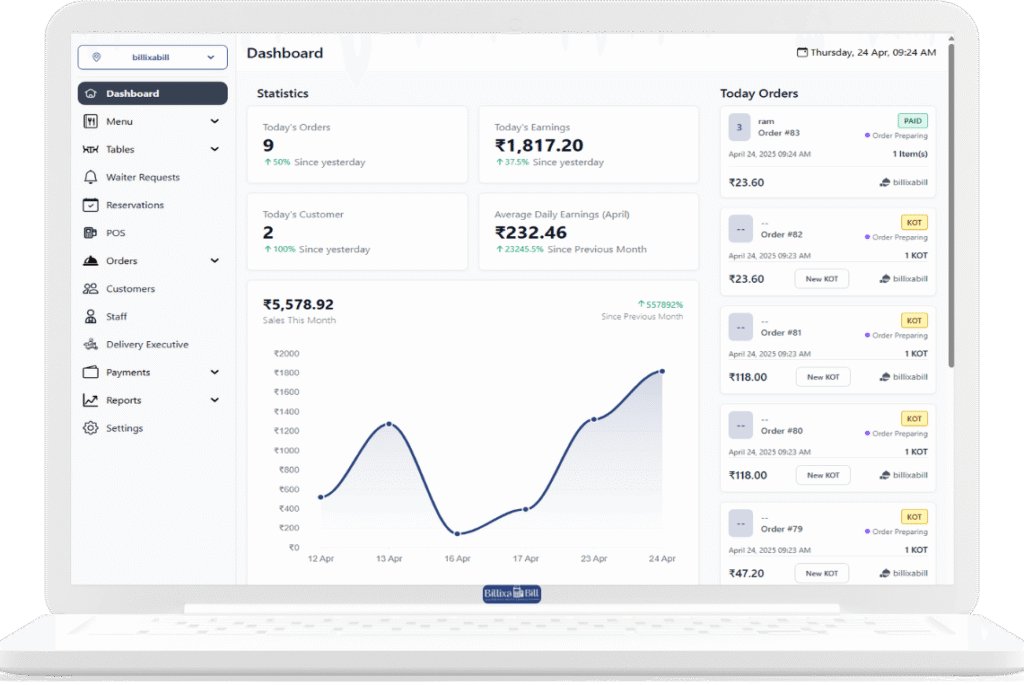Expand the Orders section chevron
This screenshot has height=685, width=1024.
213,260
